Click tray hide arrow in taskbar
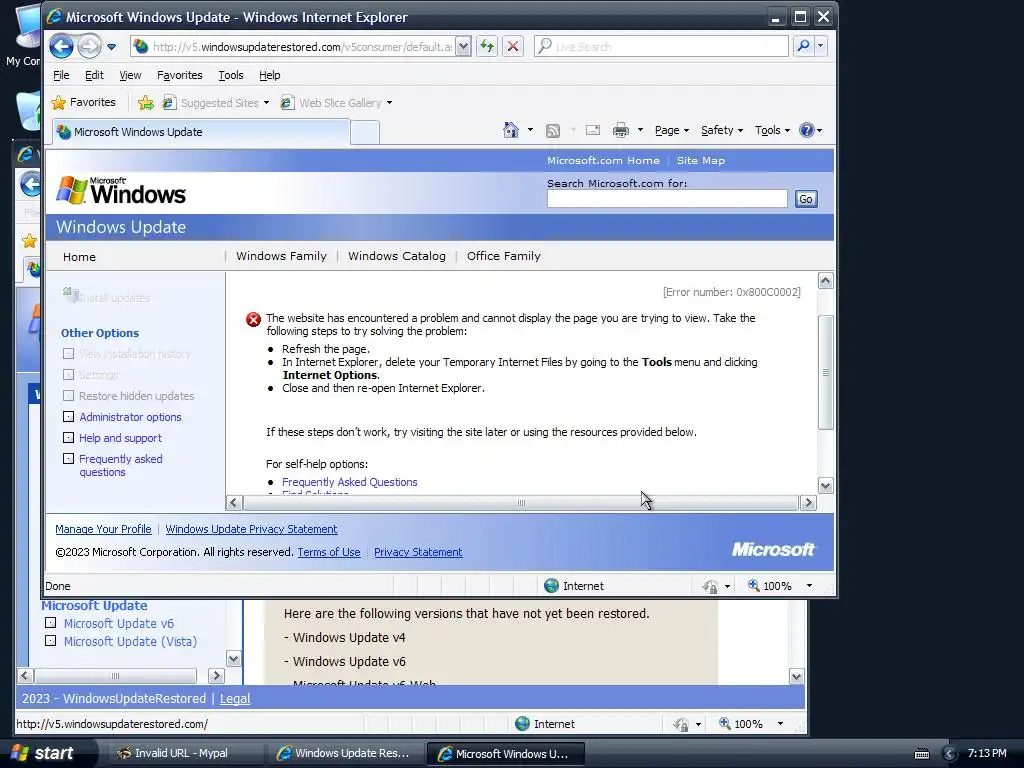Image resolution: width=1024 pixels, height=768 pixels. [x=950, y=754]
